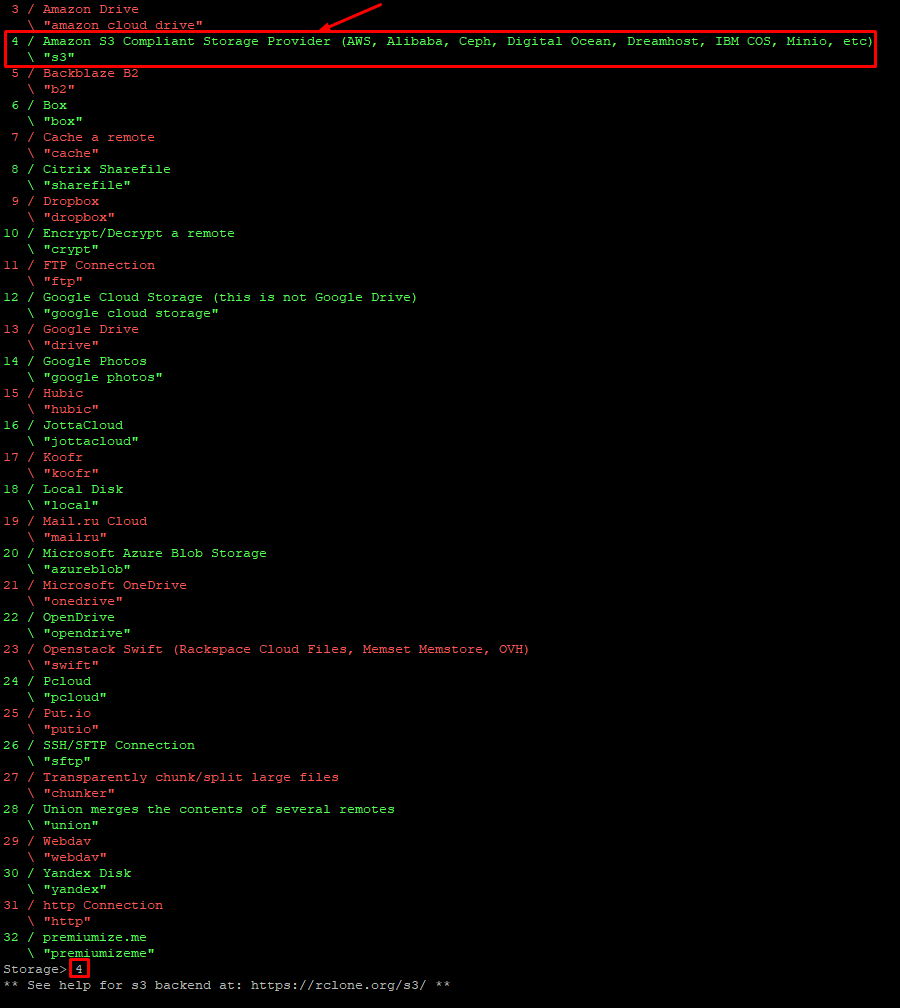Click the "Koofr" option line
The height and width of the screenshot is (1008, 900).
click(x=62, y=457)
